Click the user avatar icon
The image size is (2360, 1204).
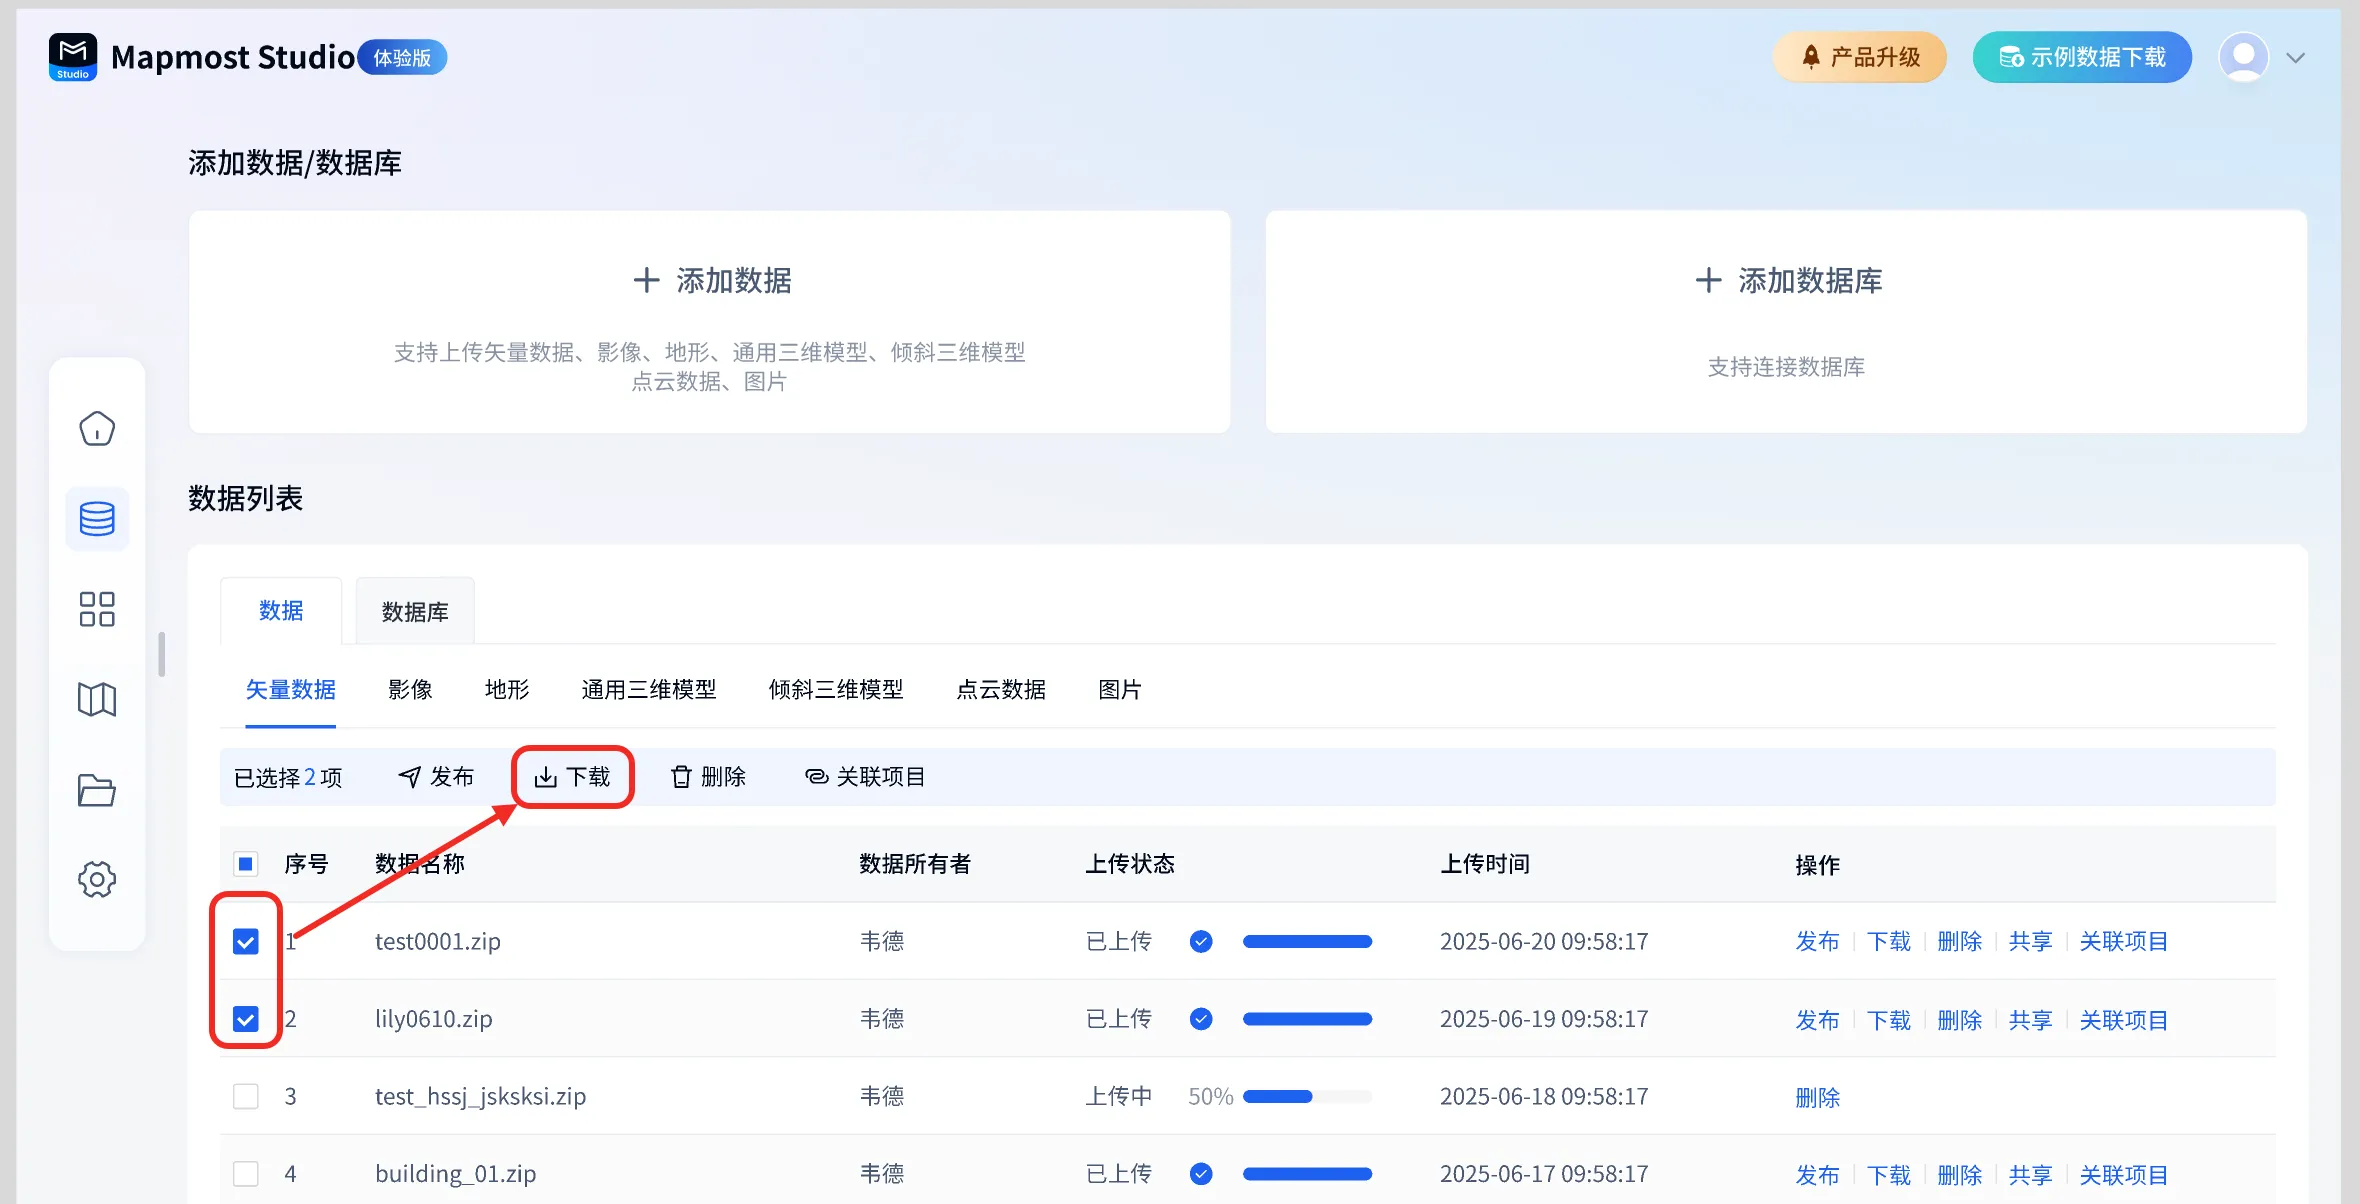coord(2243,57)
